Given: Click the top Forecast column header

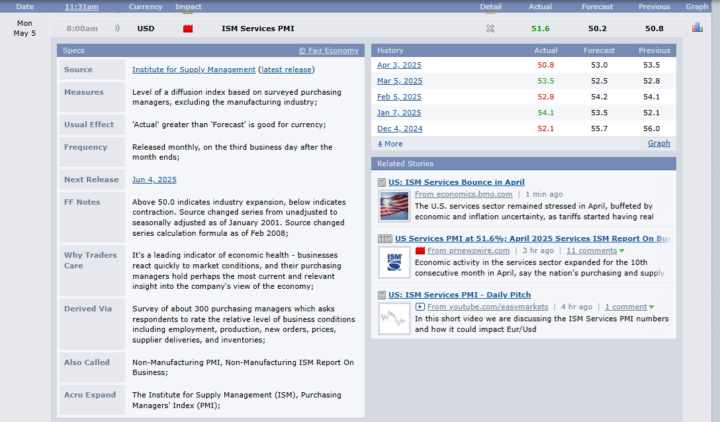Looking at the screenshot, I should 597,7.
